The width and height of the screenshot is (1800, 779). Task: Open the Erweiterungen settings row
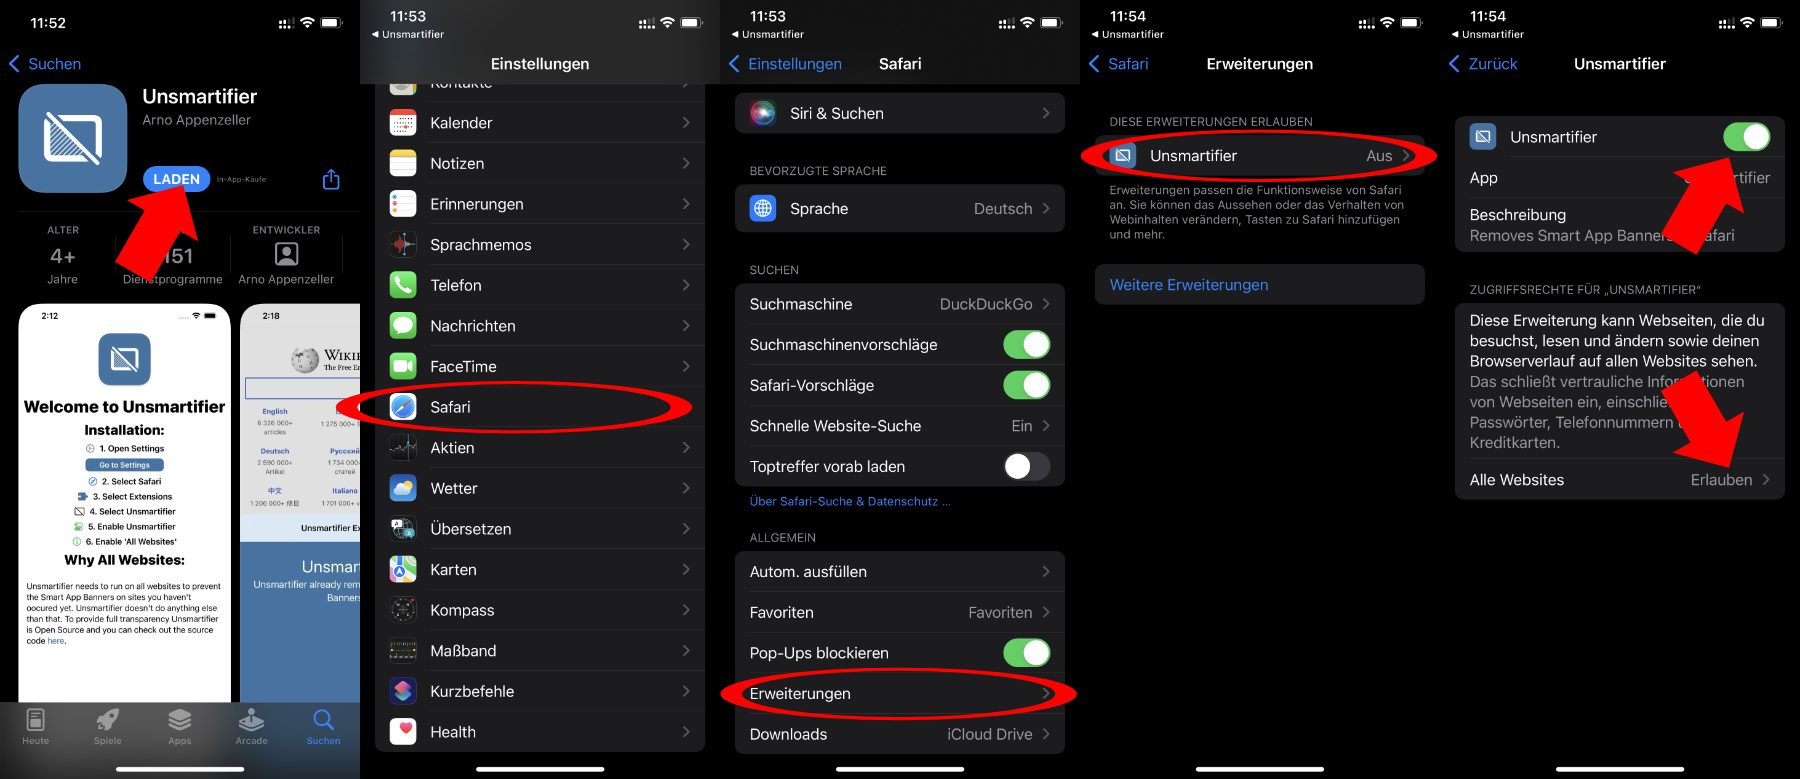(900, 693)
